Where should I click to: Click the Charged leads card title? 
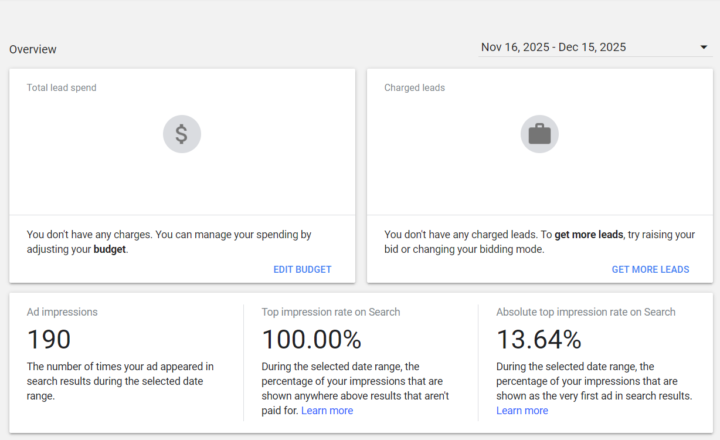click(414, 88)
